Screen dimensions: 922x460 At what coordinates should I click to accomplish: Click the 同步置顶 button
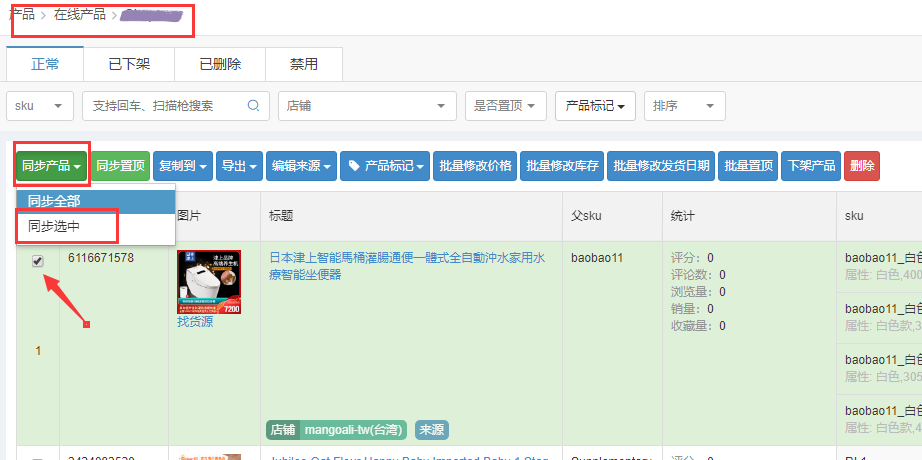pyautogui.click(x=120, y=166)
